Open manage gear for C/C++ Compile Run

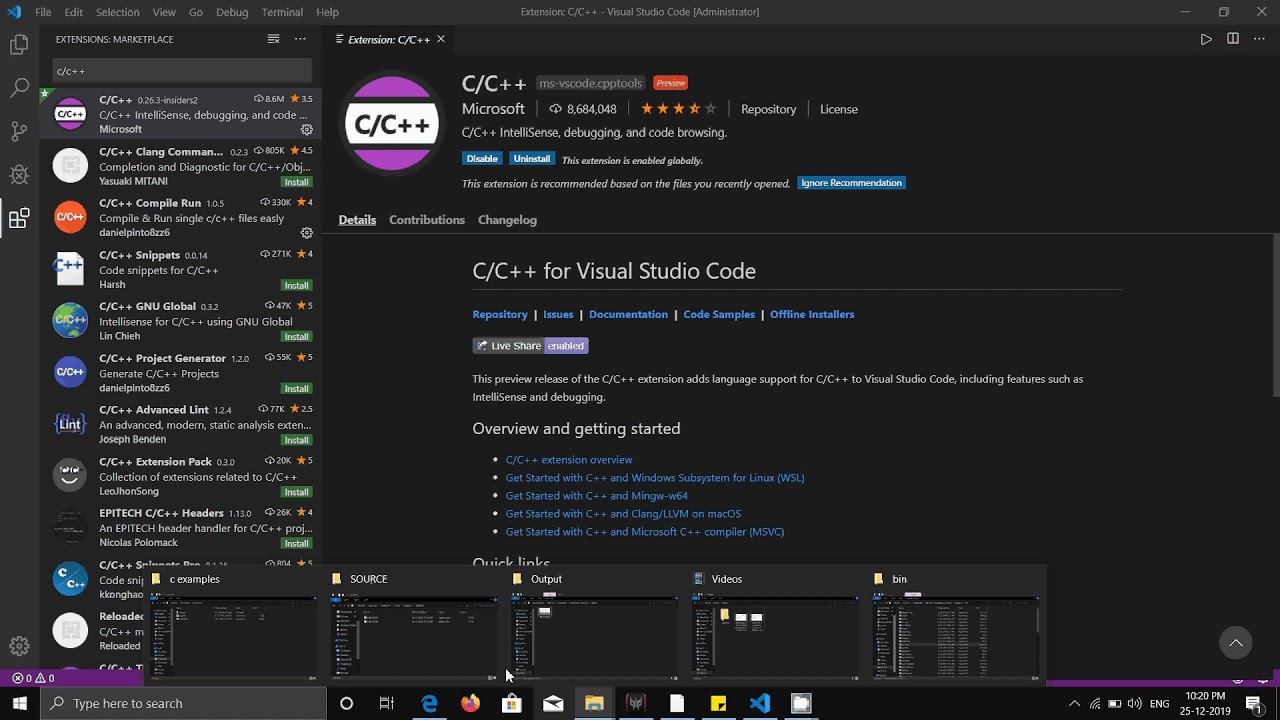pyautogui.click(x=307, y=233)
